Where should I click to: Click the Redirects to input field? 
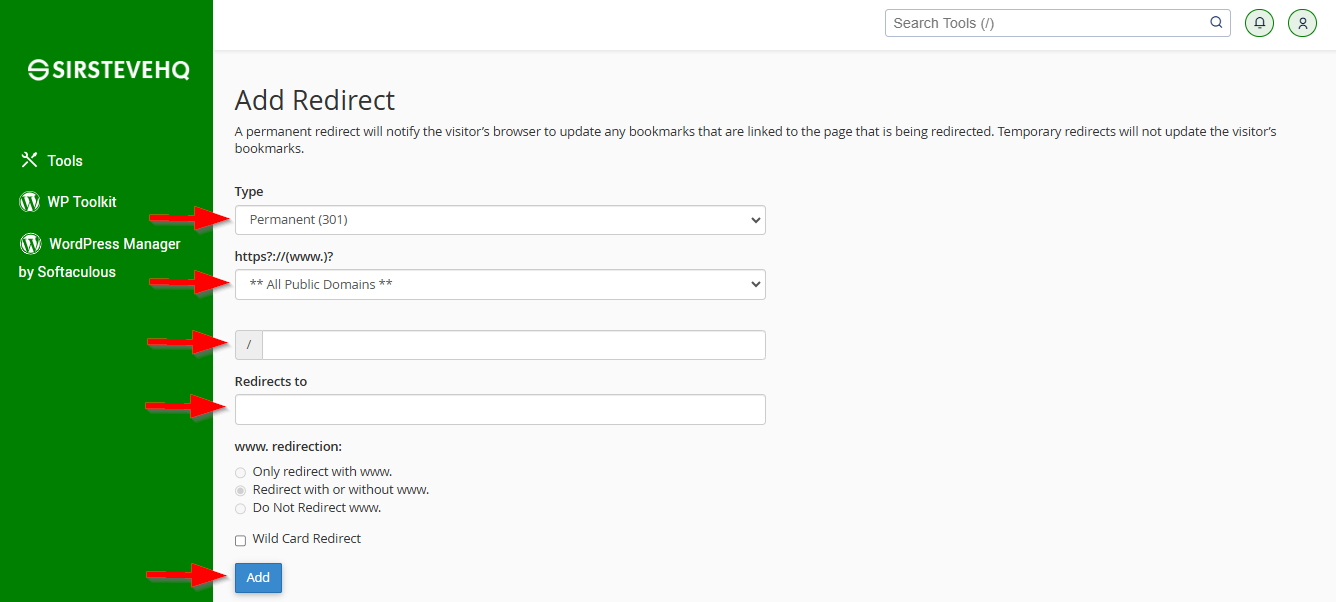coord(500,409)
